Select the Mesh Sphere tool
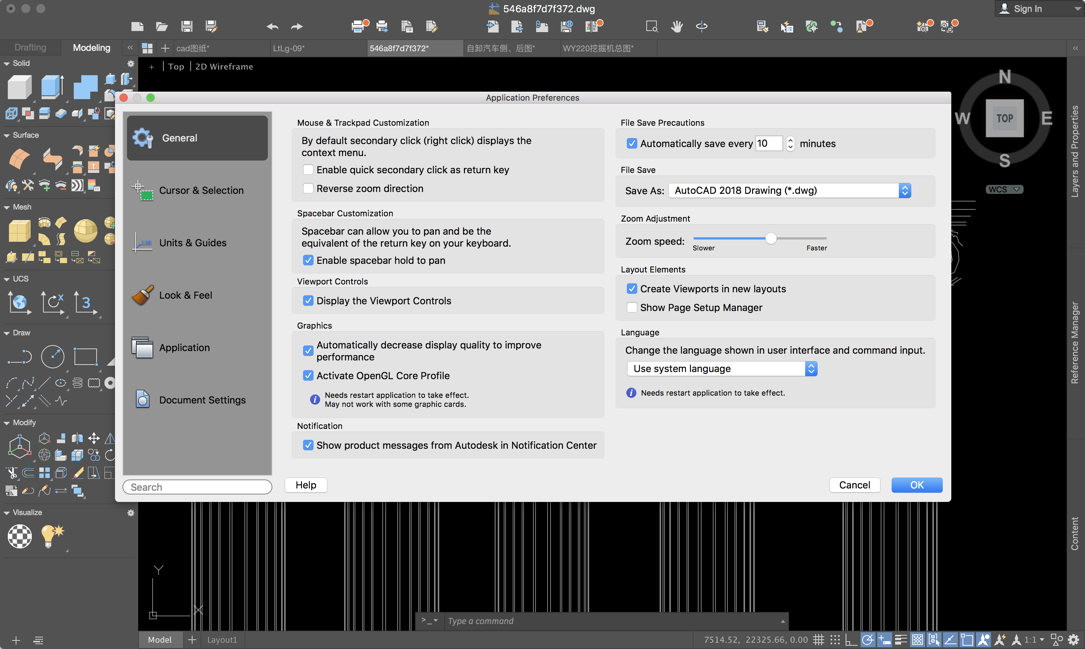This screenshot has height=649, width=1085. pyautogui.click(x=86, y=229)
